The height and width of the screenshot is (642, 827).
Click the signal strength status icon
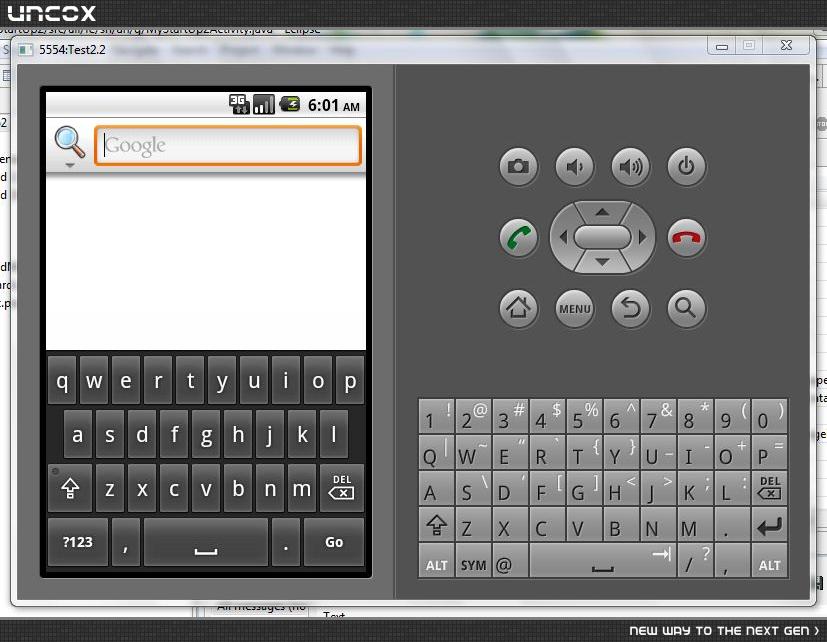click(264, 104)
